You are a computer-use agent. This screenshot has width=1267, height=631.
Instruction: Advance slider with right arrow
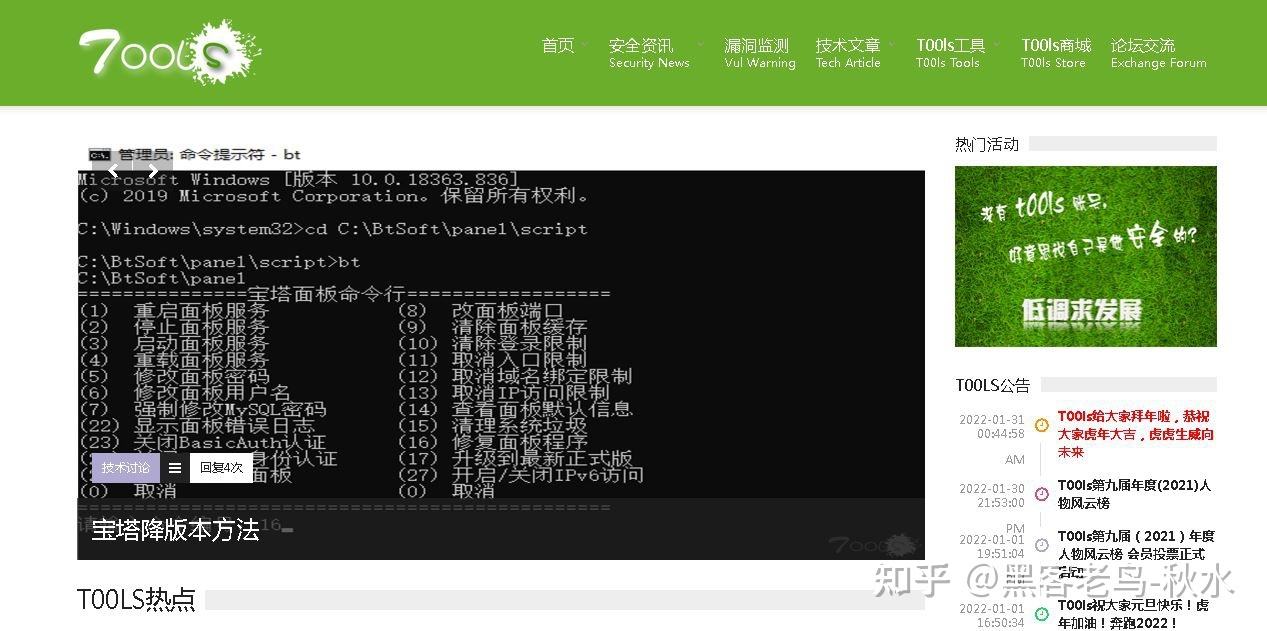[152, 170]
